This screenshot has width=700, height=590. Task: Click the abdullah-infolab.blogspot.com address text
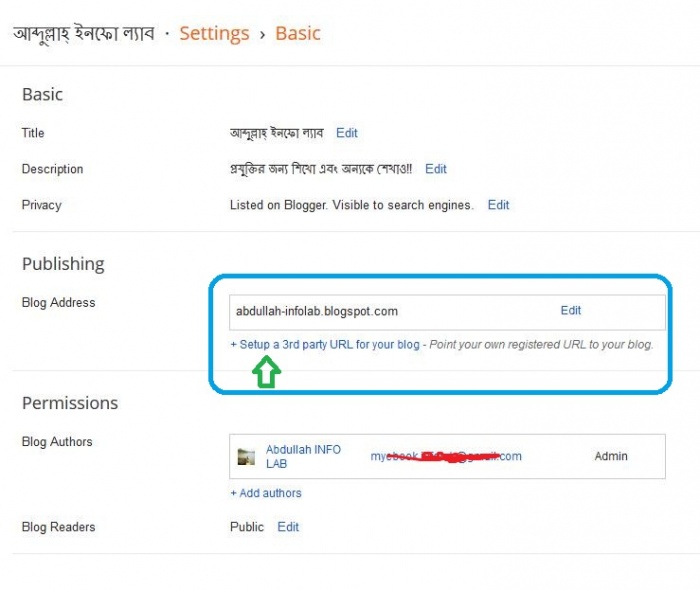point(317,311)
